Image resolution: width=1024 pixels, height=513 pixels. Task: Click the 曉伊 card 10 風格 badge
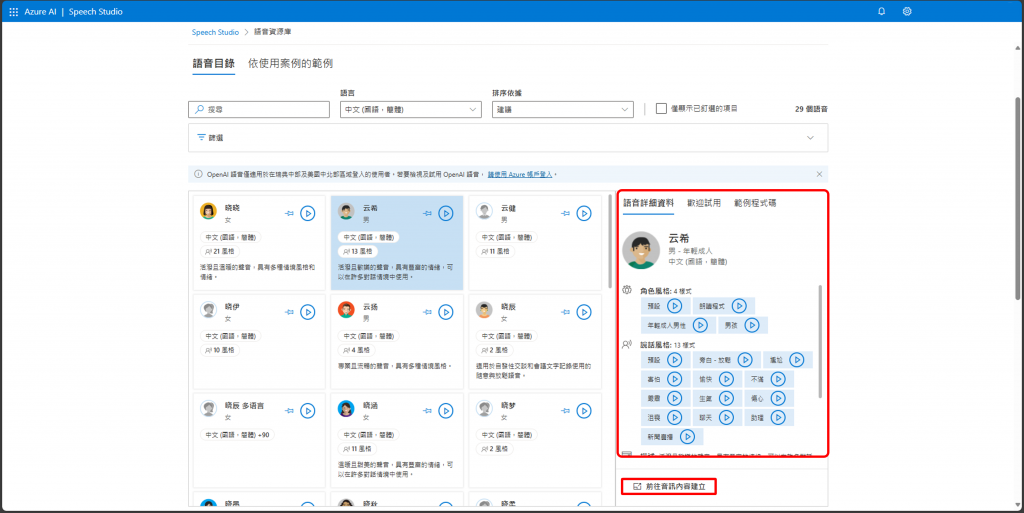(219, 350)
